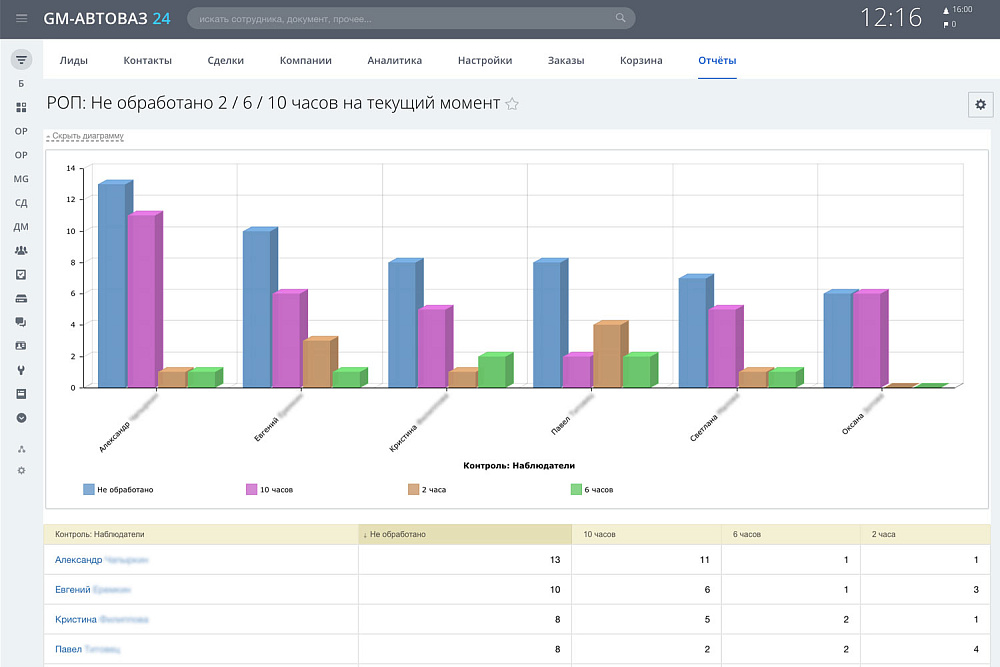Image resolution: width=1000 pixels, height=667 pixels.
Task: Expand more sidebar items with the round chevron
Action: click(21, 418)
